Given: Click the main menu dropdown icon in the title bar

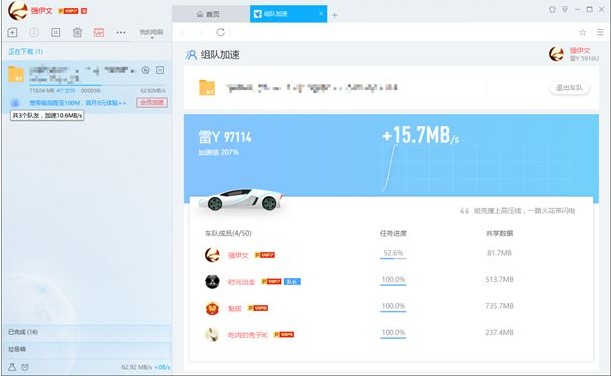Looking at the screenshot, I should tap(565, 9).
